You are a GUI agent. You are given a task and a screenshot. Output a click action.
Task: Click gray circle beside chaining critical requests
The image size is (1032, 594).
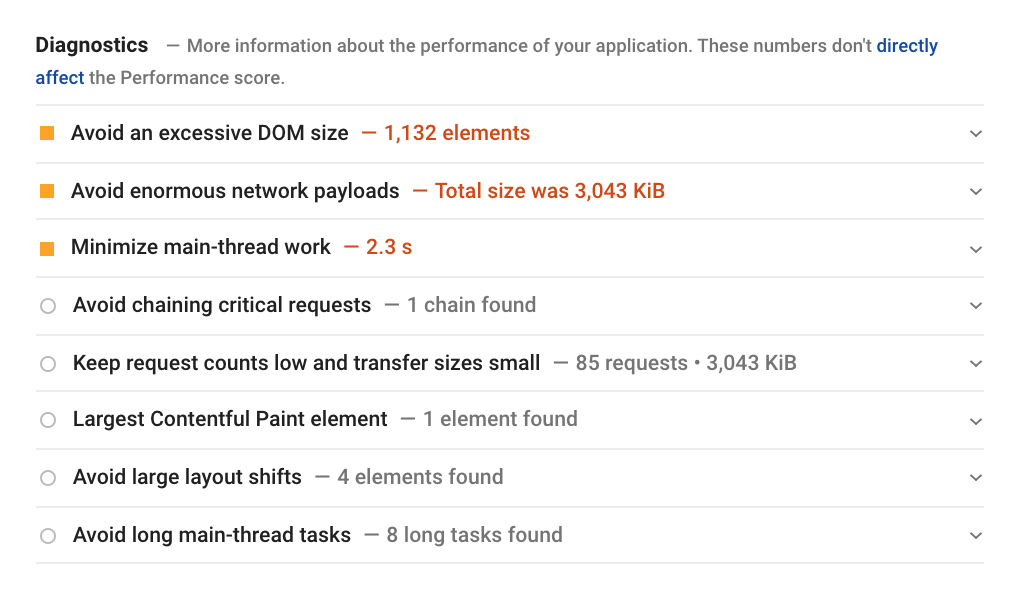pyautogui.click(x=48, y=306)
